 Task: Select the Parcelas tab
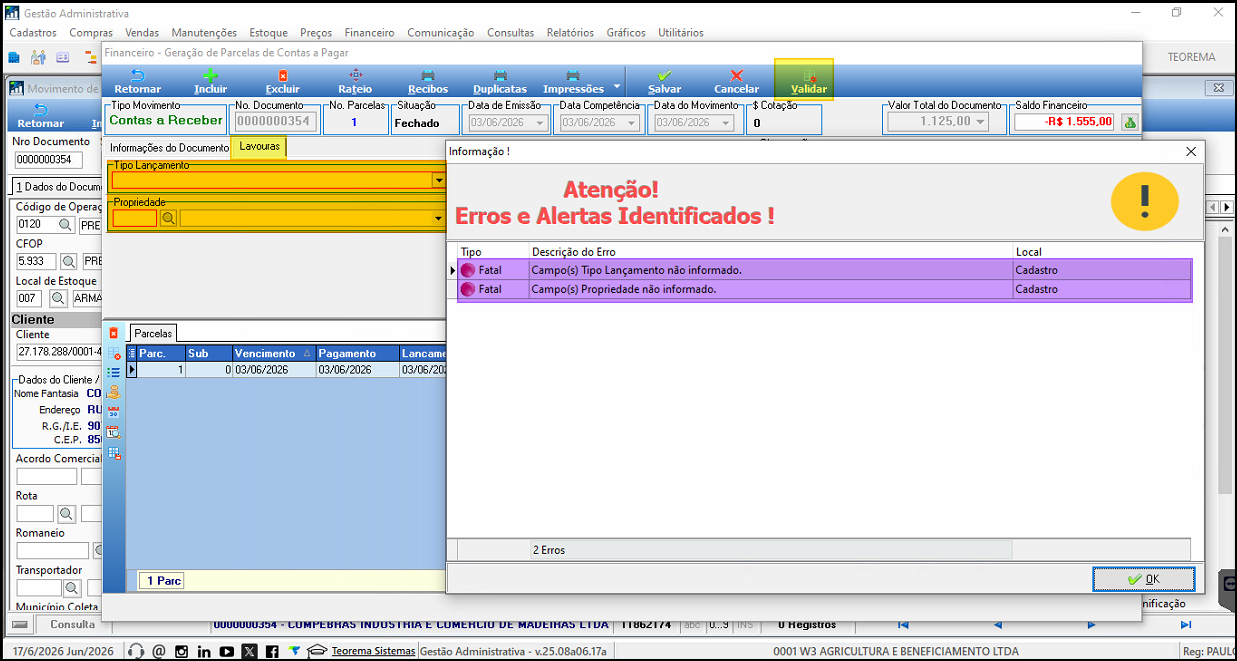click(153, 333)
